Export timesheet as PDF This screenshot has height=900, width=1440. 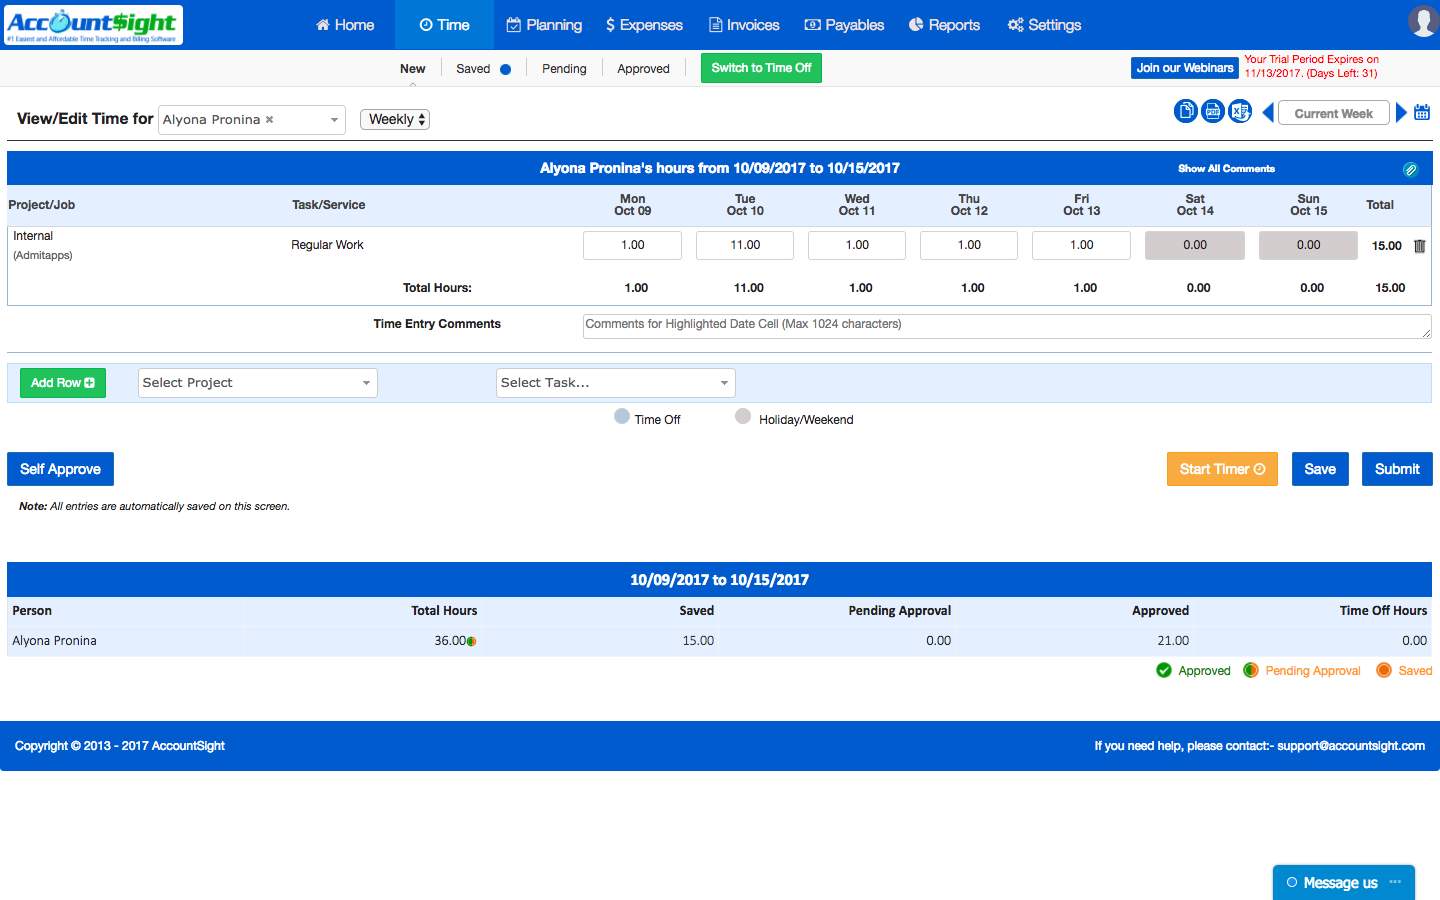(1213, 111)
